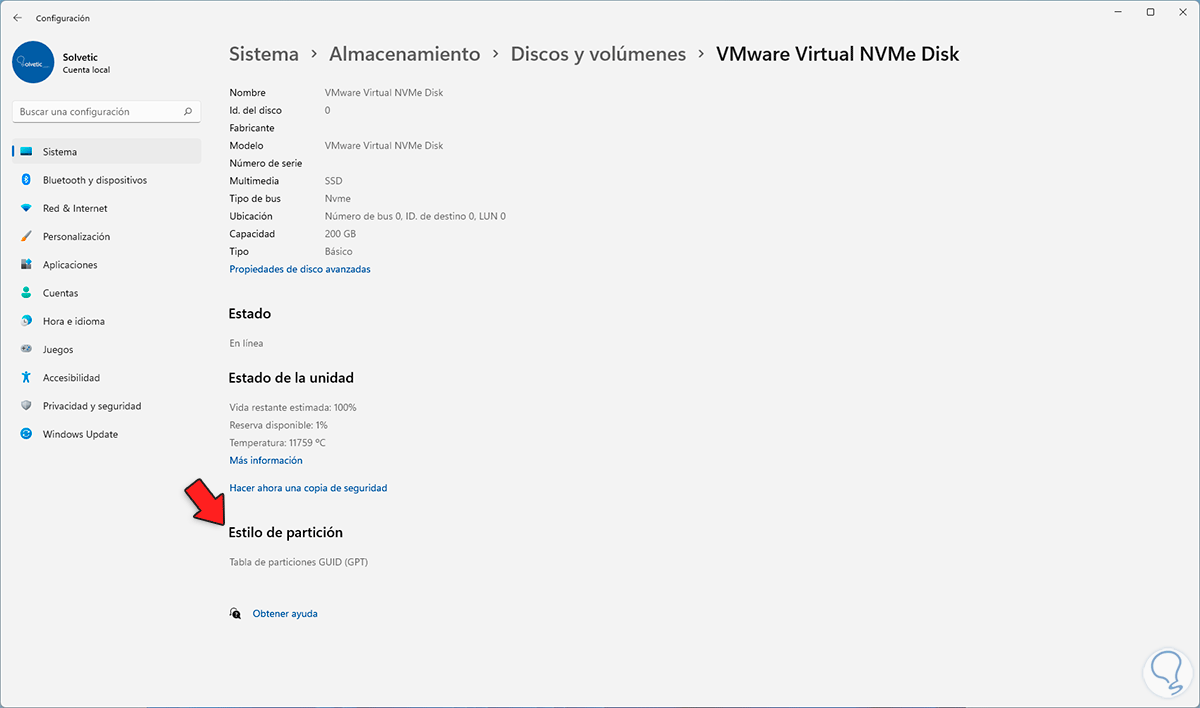Select the Personalización brush icon

tap(26, 237)
